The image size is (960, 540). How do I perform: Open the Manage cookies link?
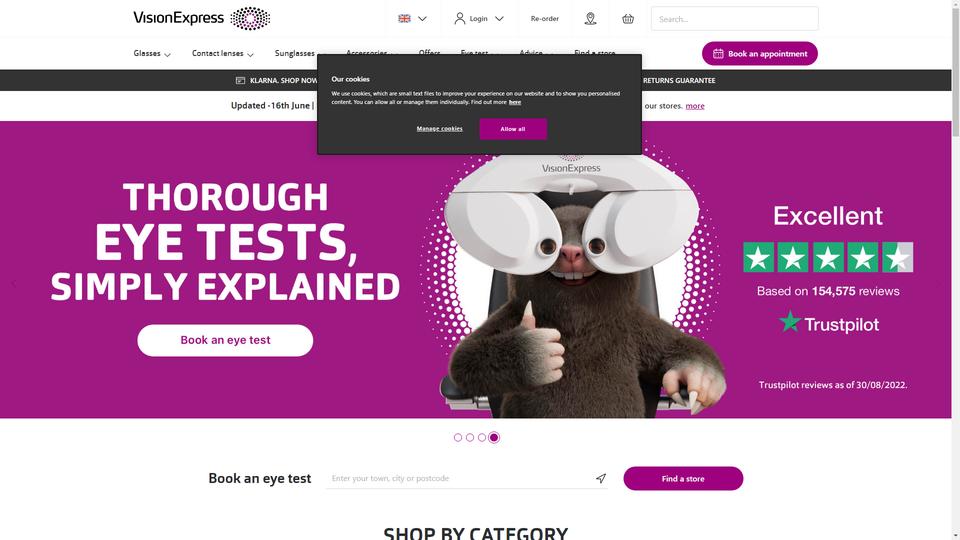(x=440, y=129)
